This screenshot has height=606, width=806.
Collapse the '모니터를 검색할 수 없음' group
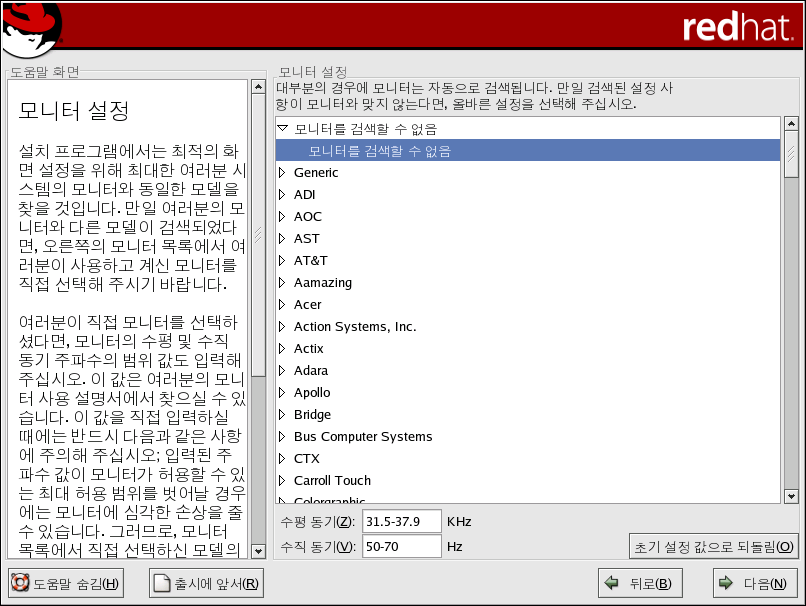pyautogui.click(x=282, y=128)
